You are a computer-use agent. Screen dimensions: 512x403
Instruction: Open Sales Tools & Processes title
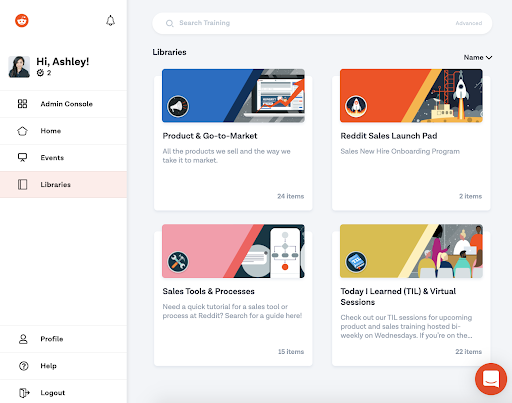pyautogui.click(x=208, y=291)
